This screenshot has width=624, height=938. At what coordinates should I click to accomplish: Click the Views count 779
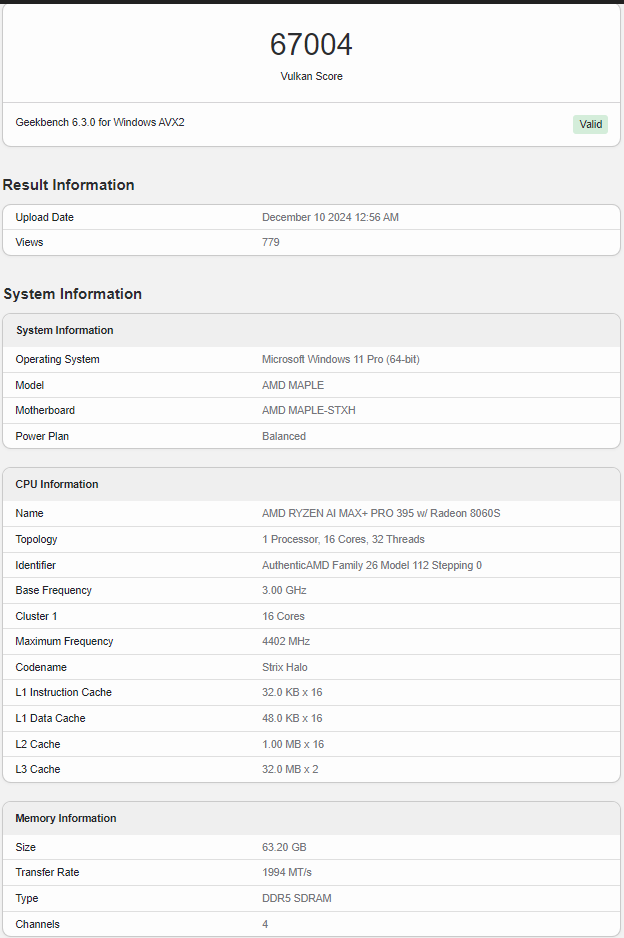pyautogui.click(x=270, y=242)
